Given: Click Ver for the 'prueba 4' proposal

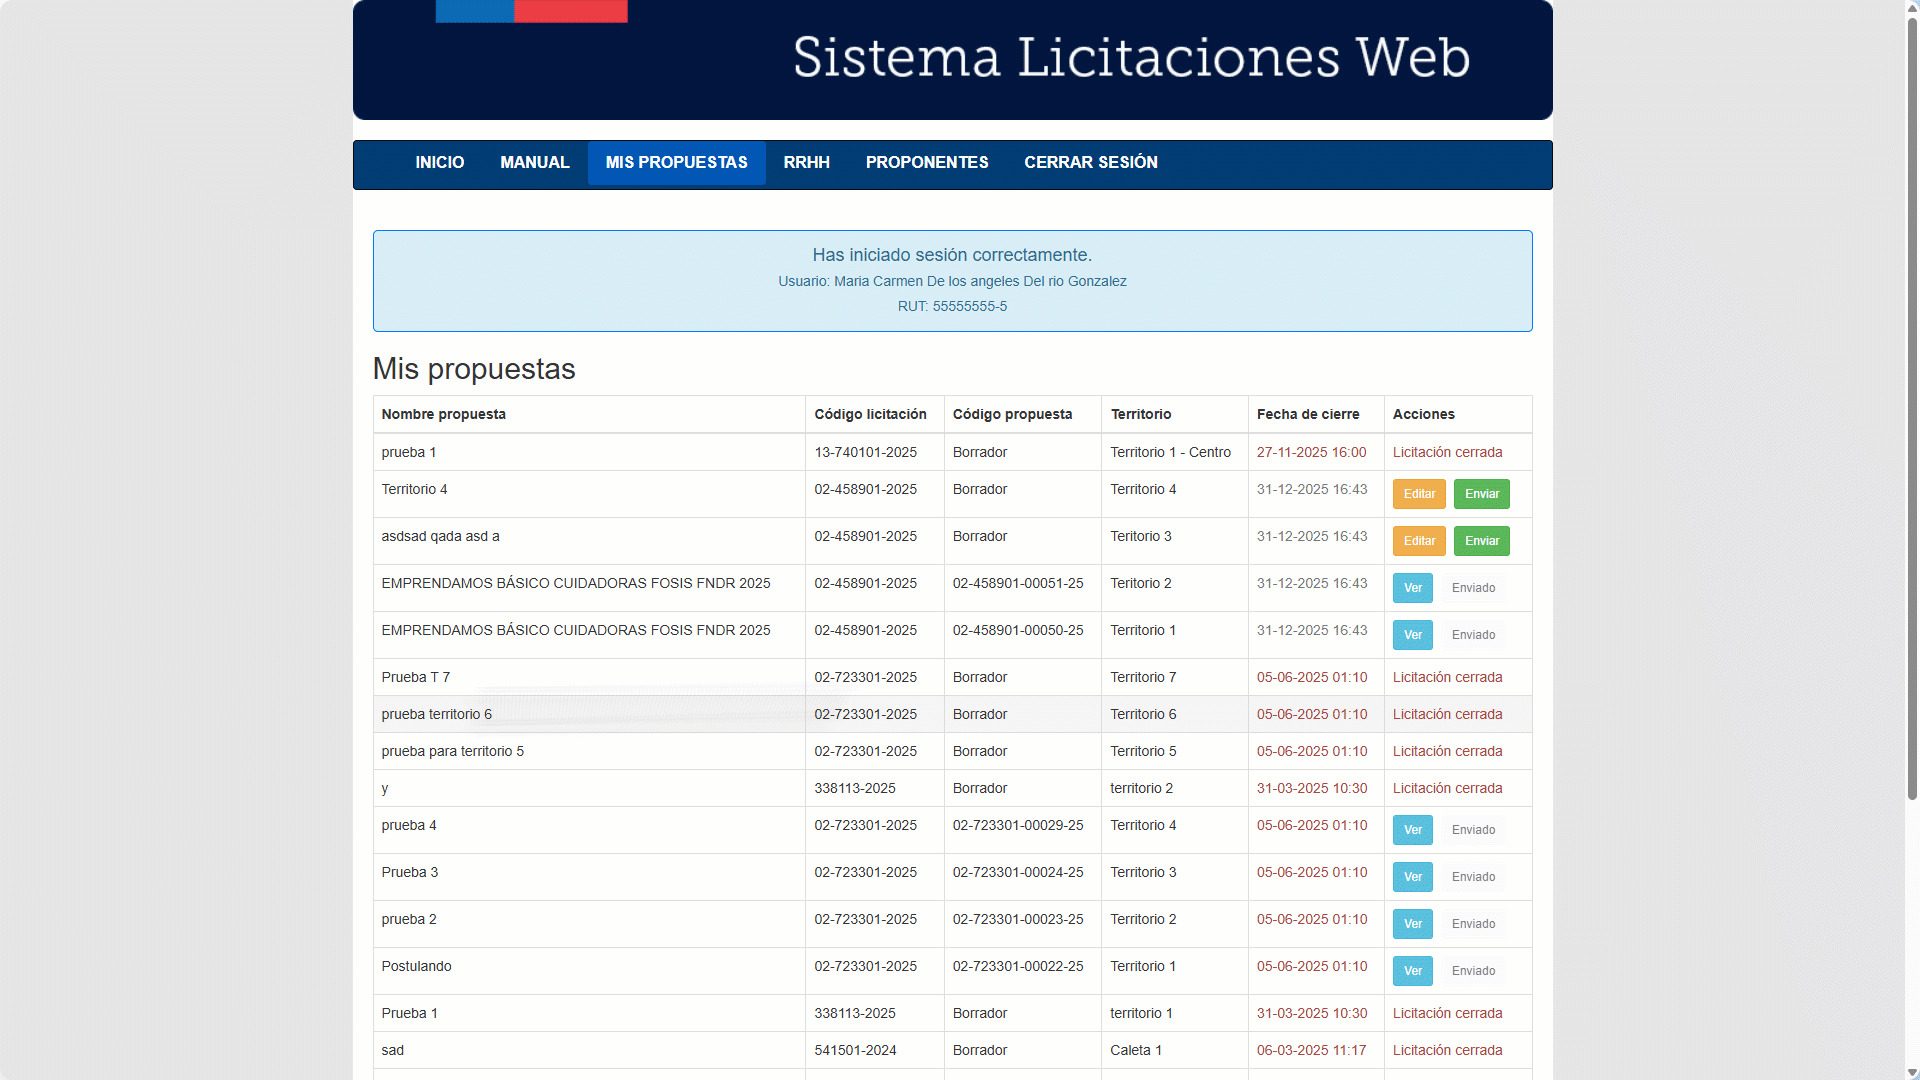Looking at the screenshot, I should (x=1412, y=830).
